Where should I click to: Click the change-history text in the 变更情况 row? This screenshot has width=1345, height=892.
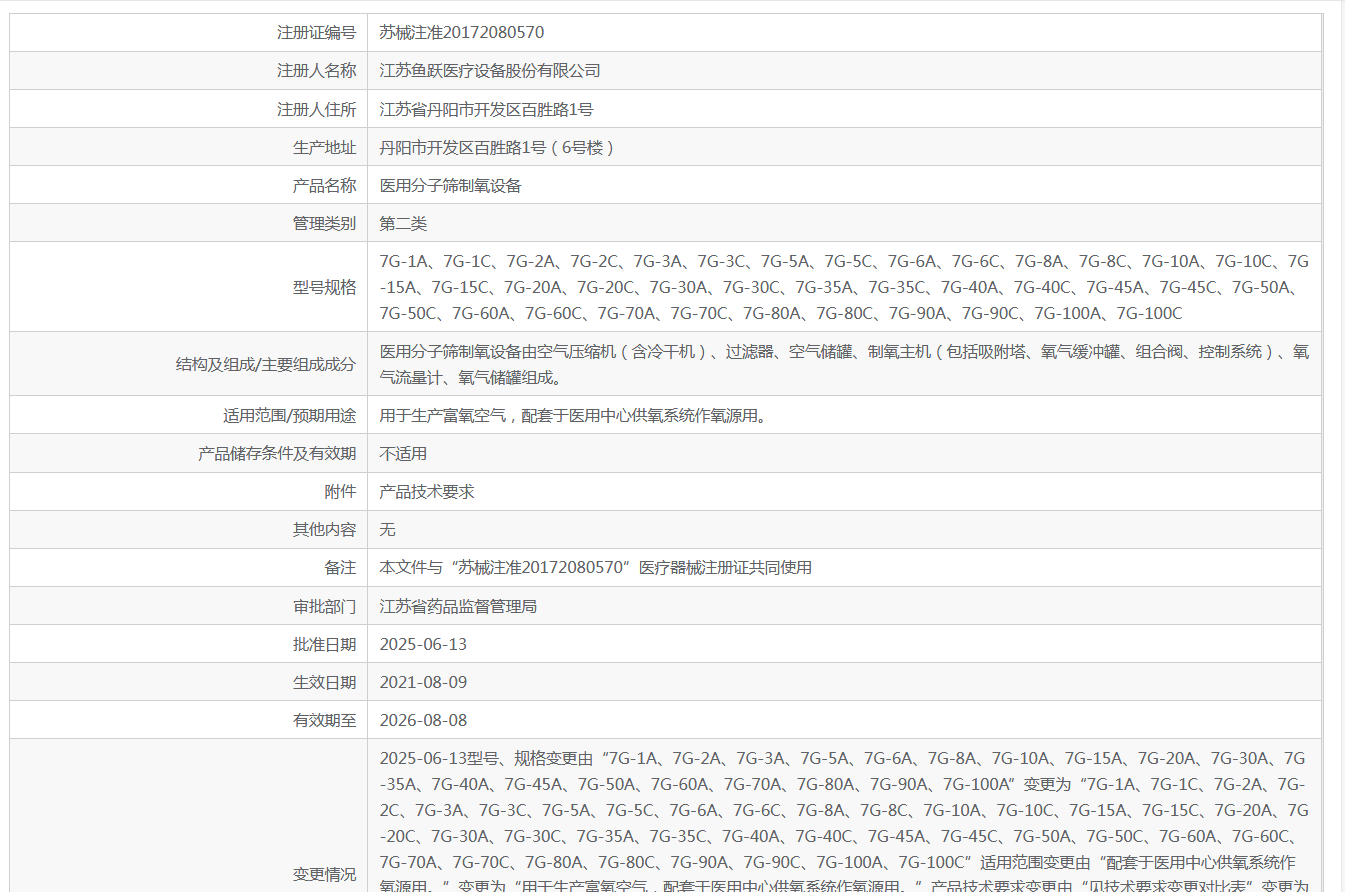pyautogui.click(x=844, y=820)
